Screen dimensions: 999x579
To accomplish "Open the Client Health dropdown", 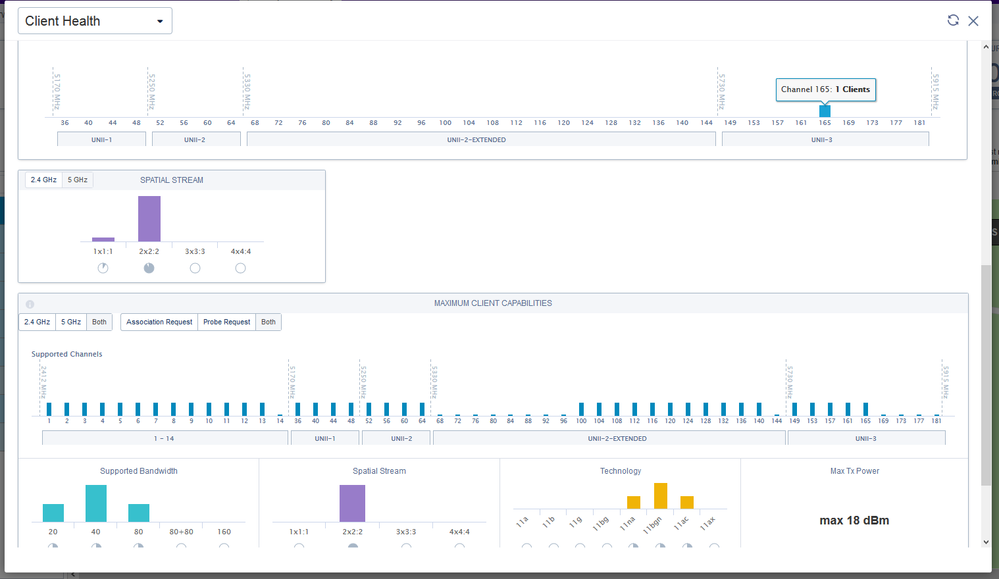I will tap(95, 21).
